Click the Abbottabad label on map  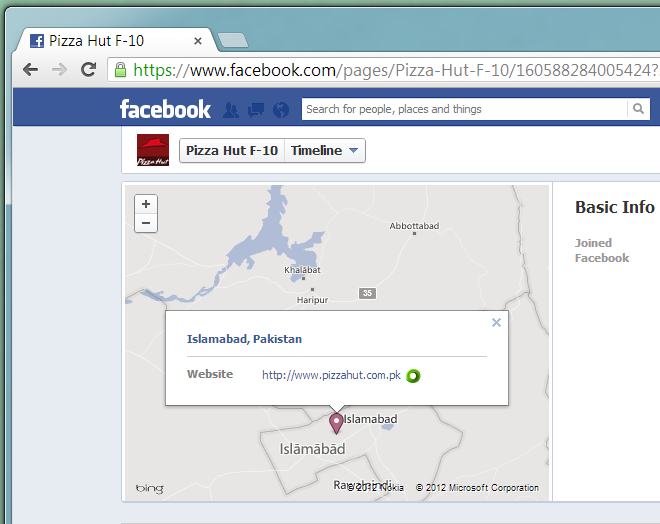[x=414, y=226]
